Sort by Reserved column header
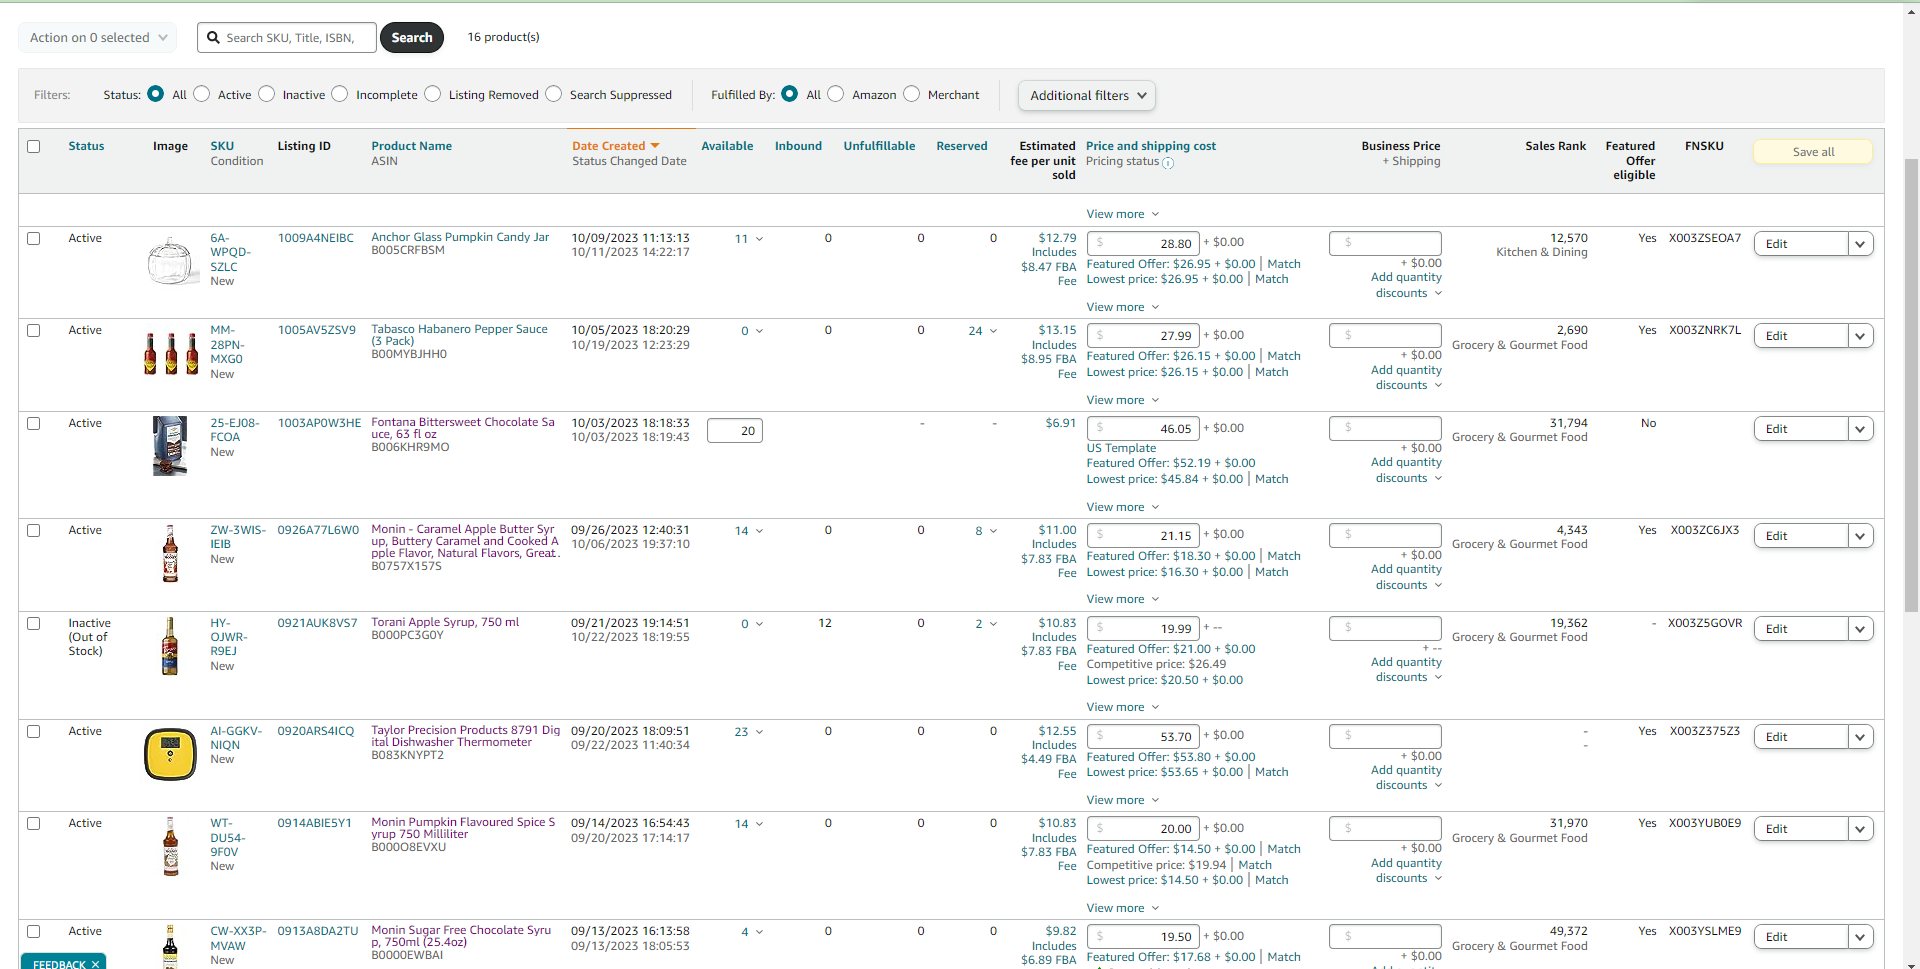 point(962,146)
